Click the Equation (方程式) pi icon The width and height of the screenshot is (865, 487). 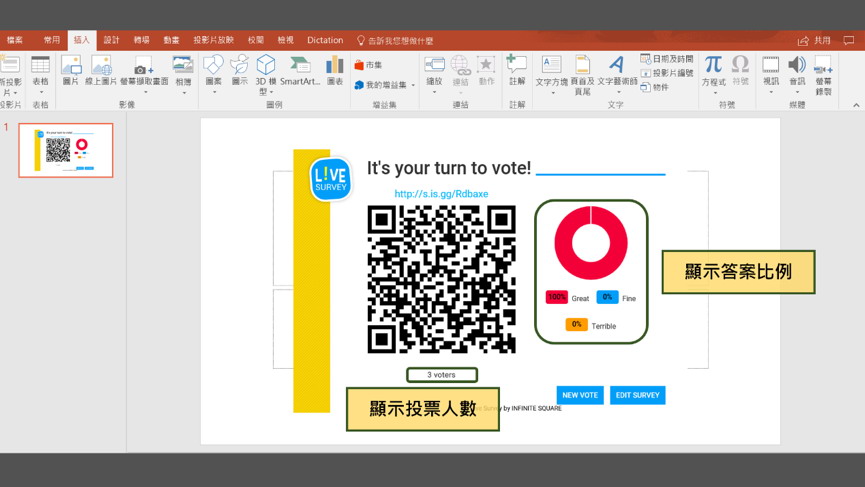tap(713, 64)
